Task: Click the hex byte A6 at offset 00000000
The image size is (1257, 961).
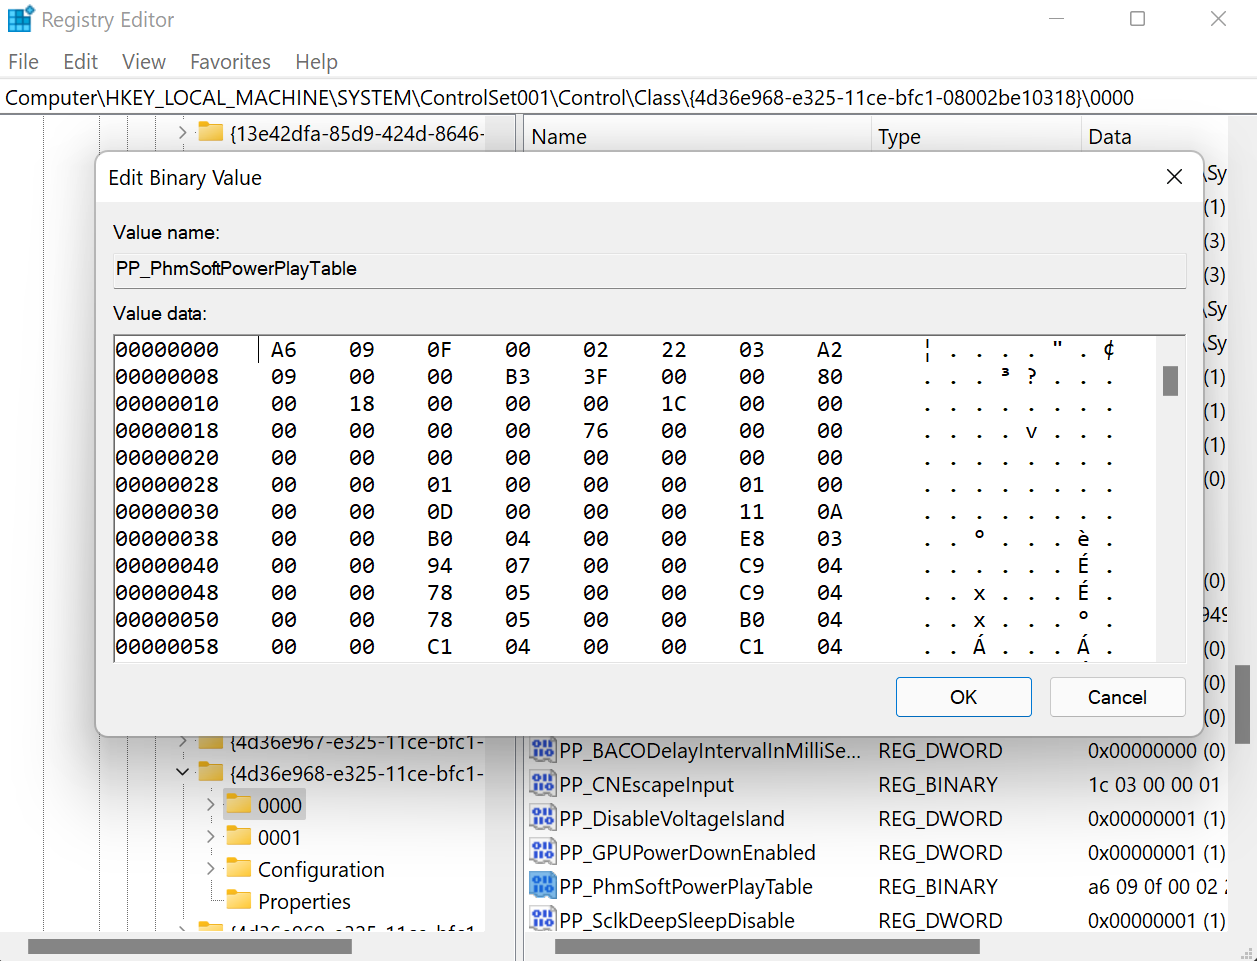Action: click(x=284, y=350)
